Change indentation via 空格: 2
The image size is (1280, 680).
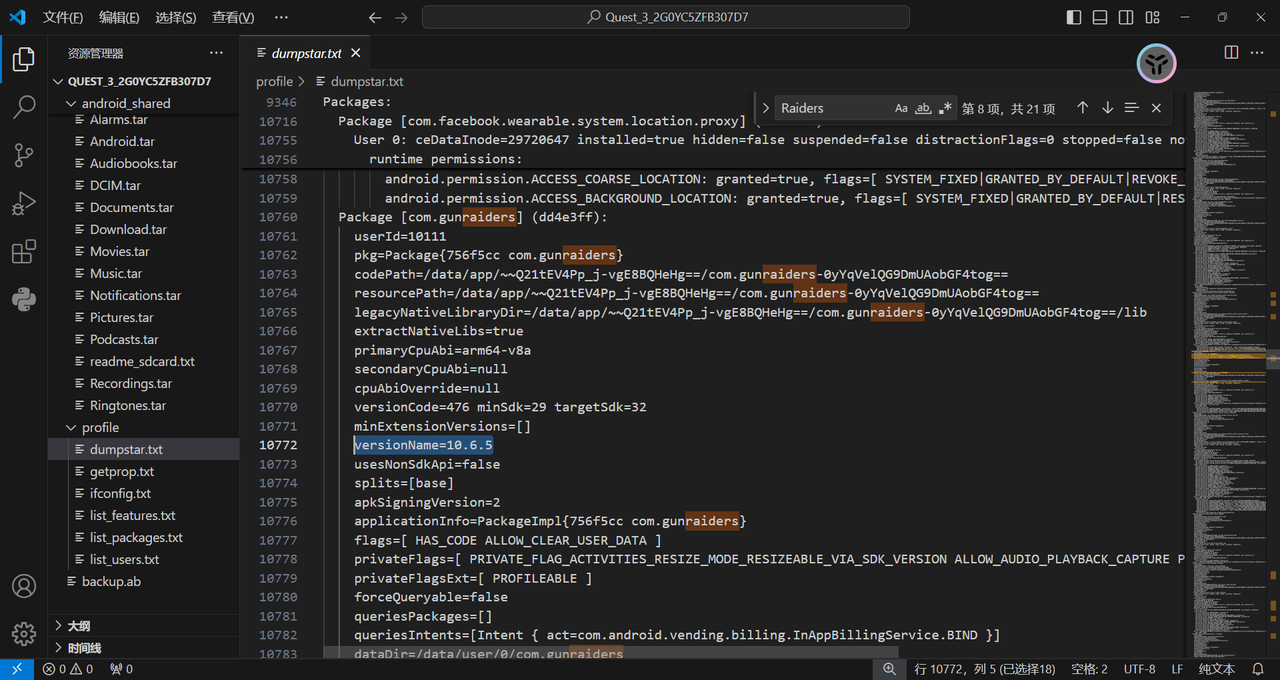pyautogui.click(x=1088, y=669)
